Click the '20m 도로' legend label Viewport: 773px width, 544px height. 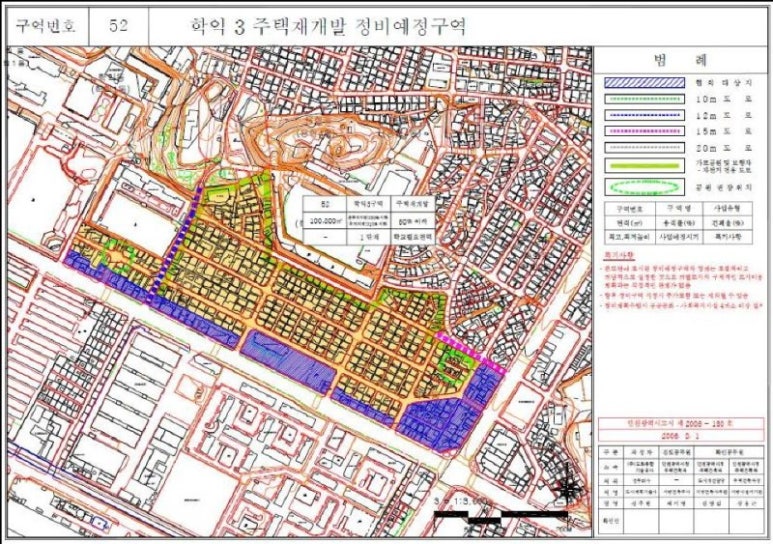(x=724, y=148)
